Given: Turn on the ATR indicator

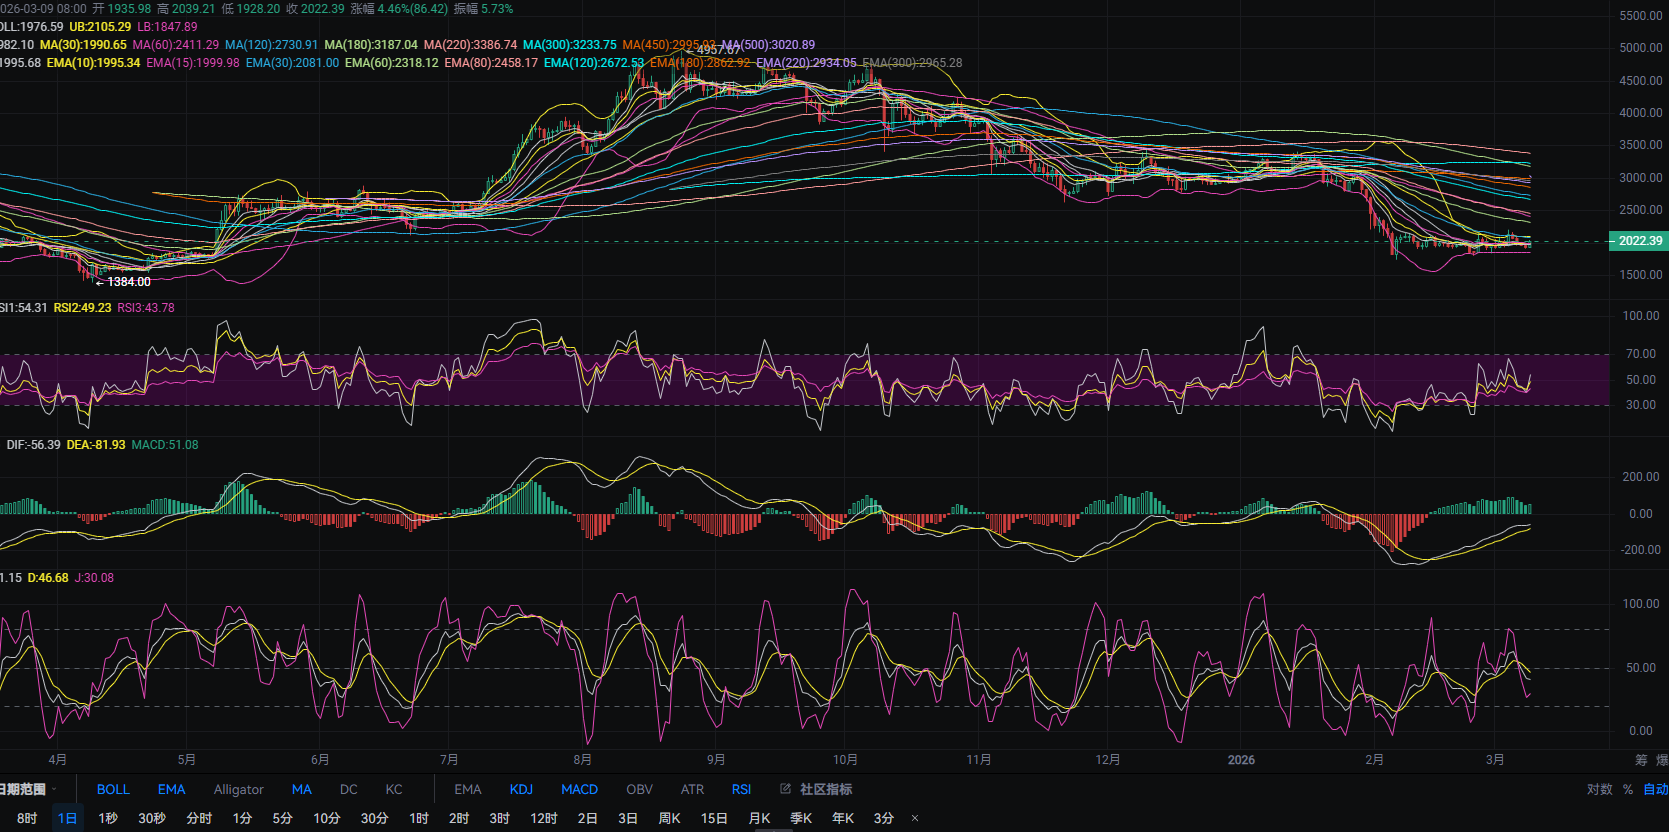Looking at the screenshot, I should 692,789.
